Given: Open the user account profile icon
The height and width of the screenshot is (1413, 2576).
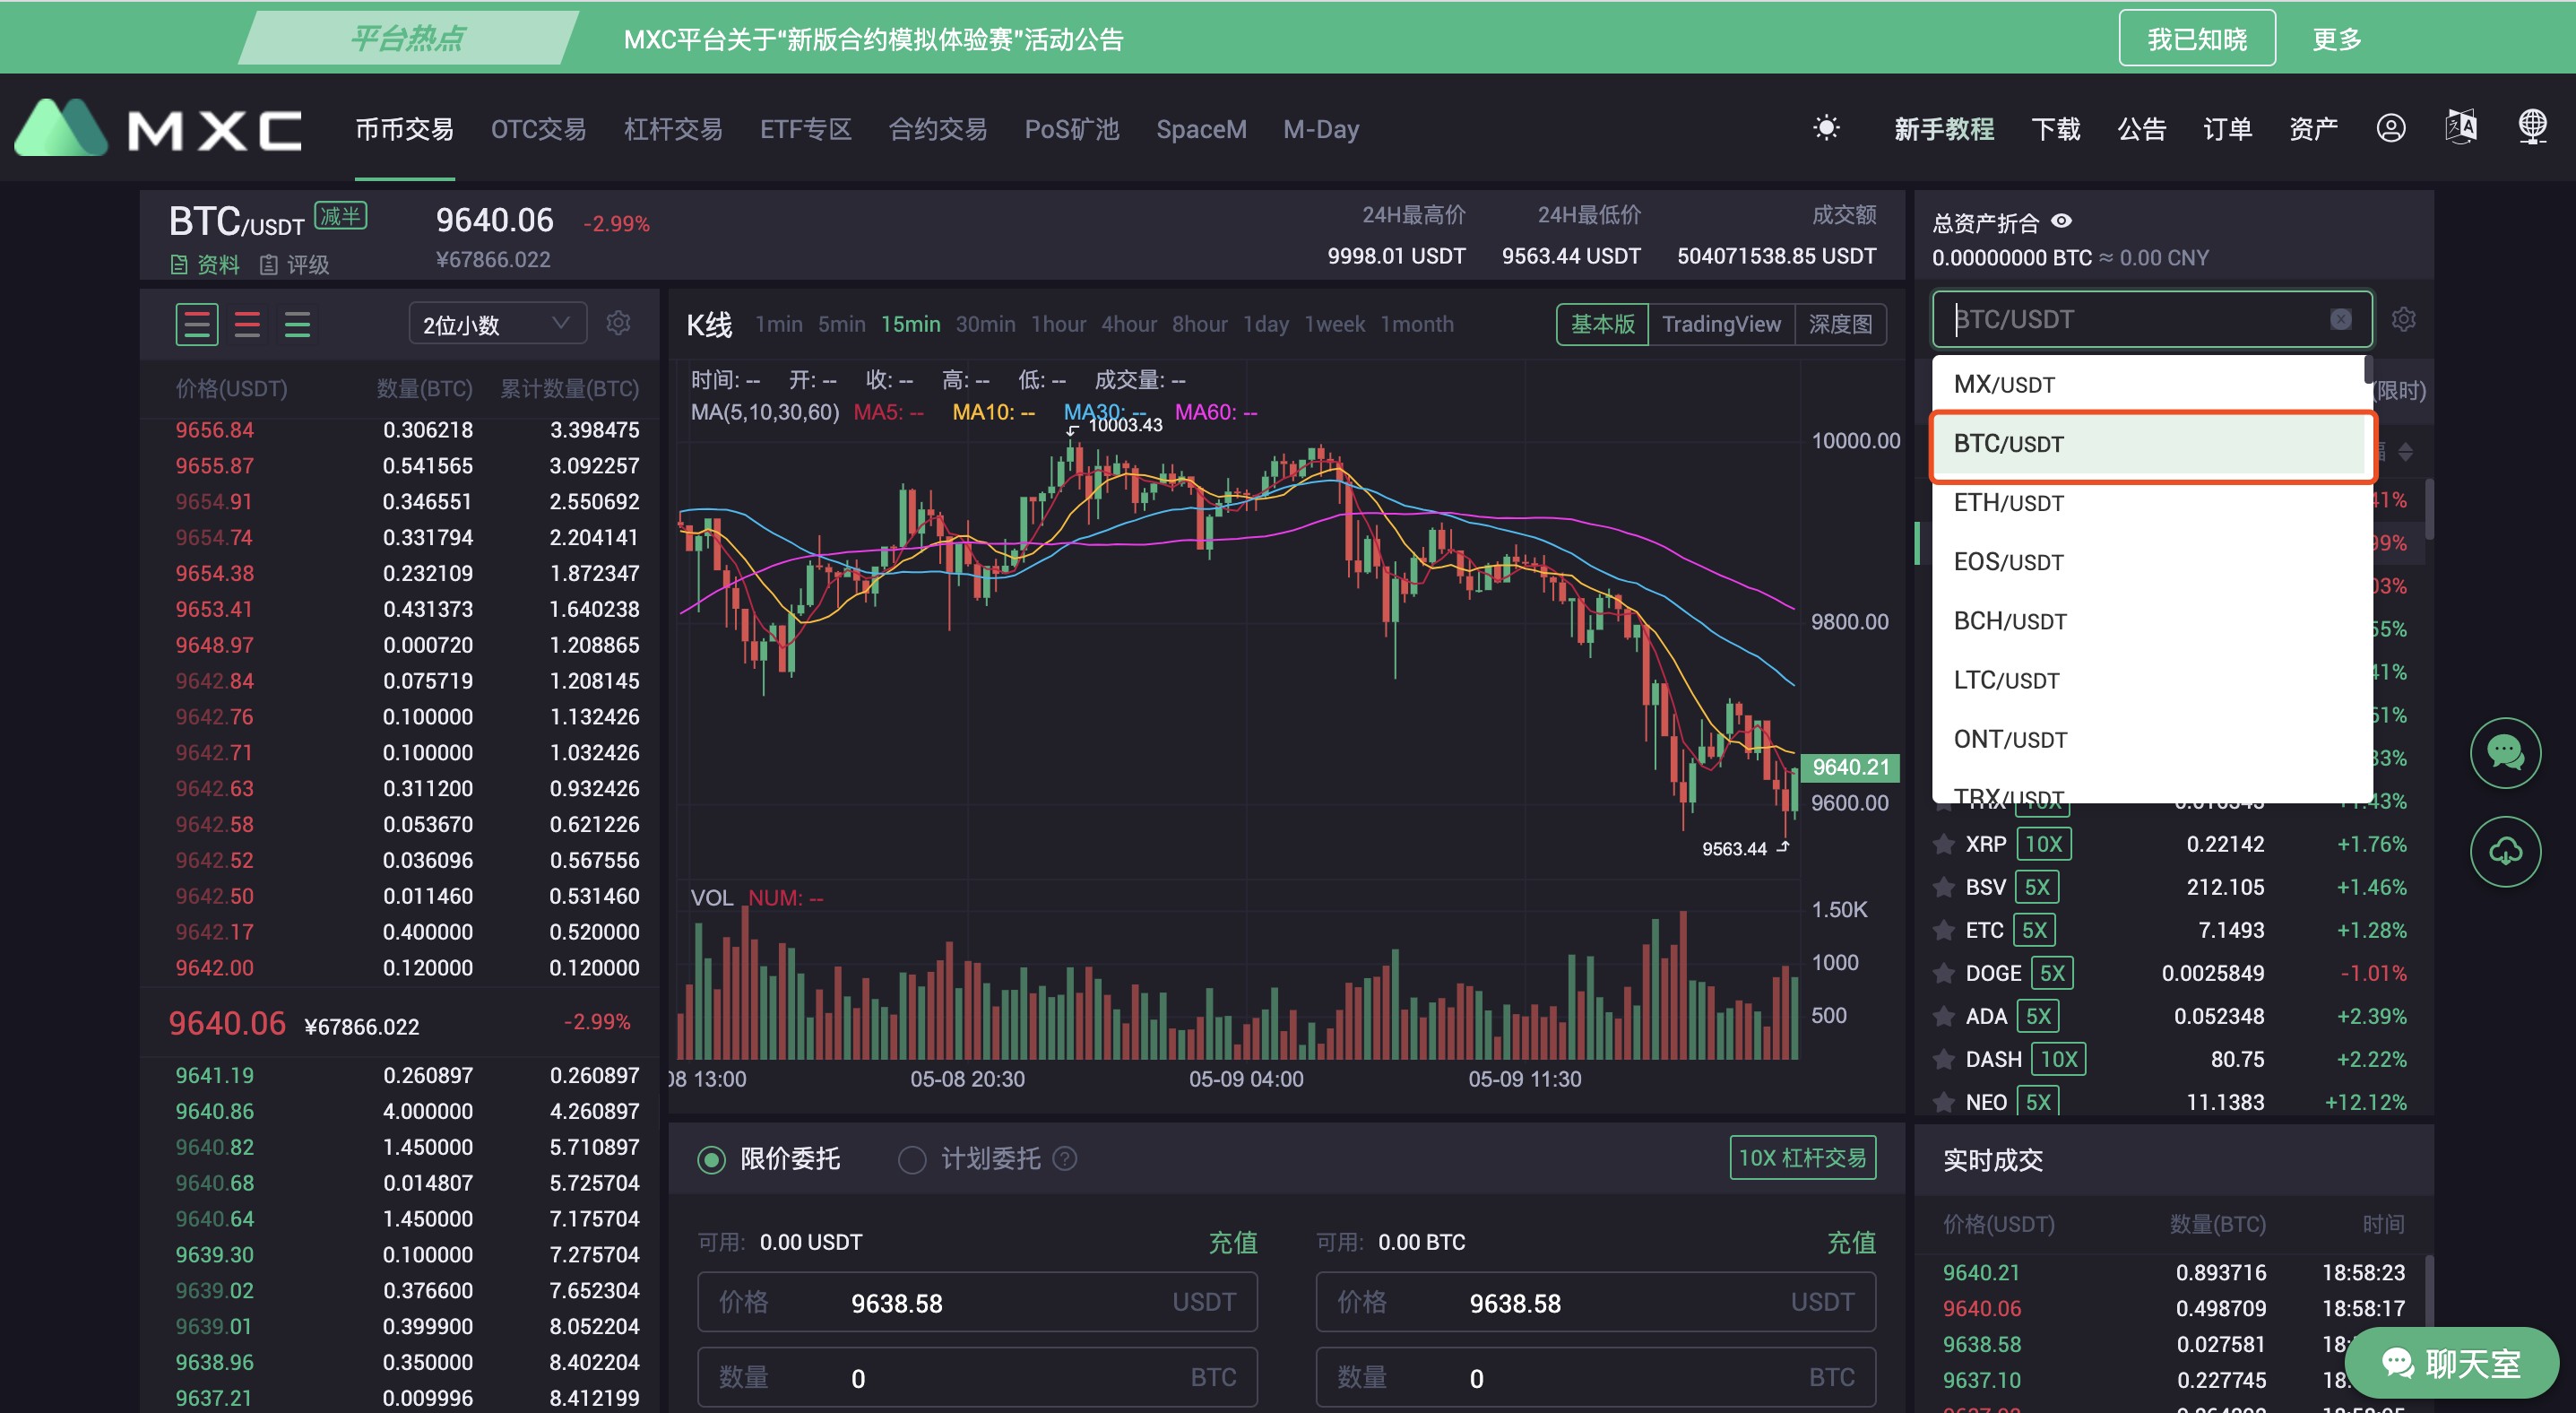Looking at the screenshot, I should pos(2391,128).
